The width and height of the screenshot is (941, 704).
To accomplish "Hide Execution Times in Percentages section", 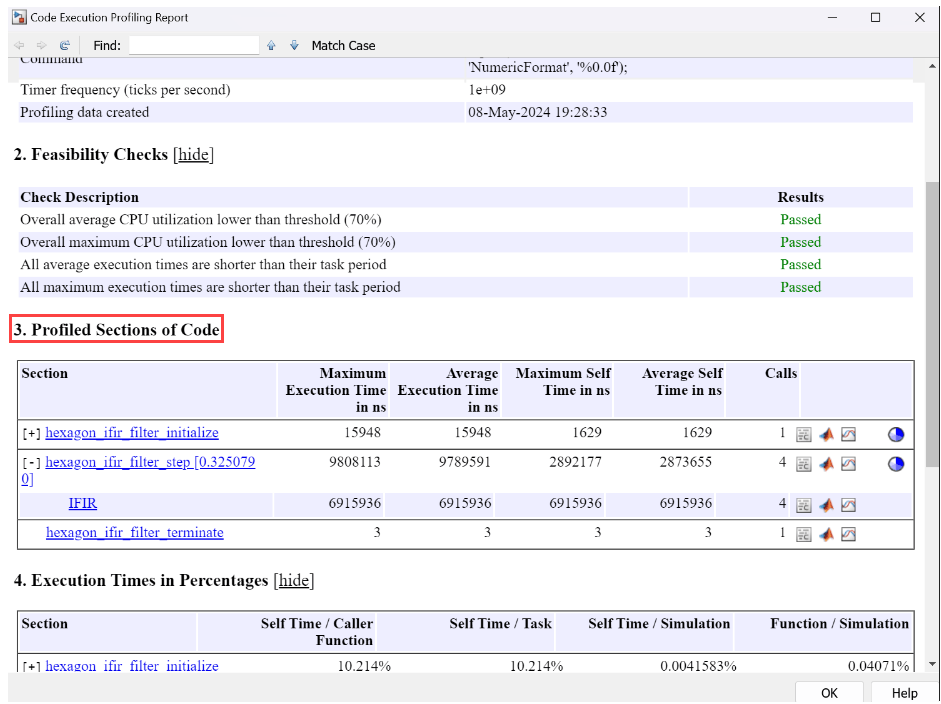I will click(293, 581).
